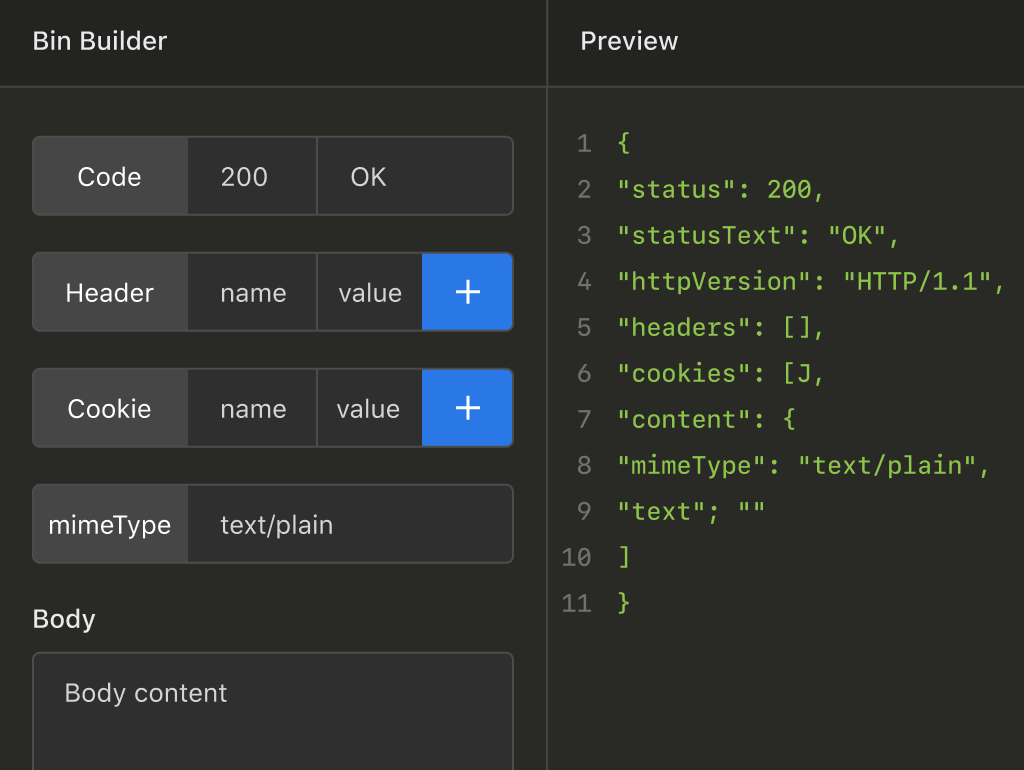Switch to the Preview panel heading
Viewport: 1024px width, 770px height.
pyautogui.click(x=629, y=41)
